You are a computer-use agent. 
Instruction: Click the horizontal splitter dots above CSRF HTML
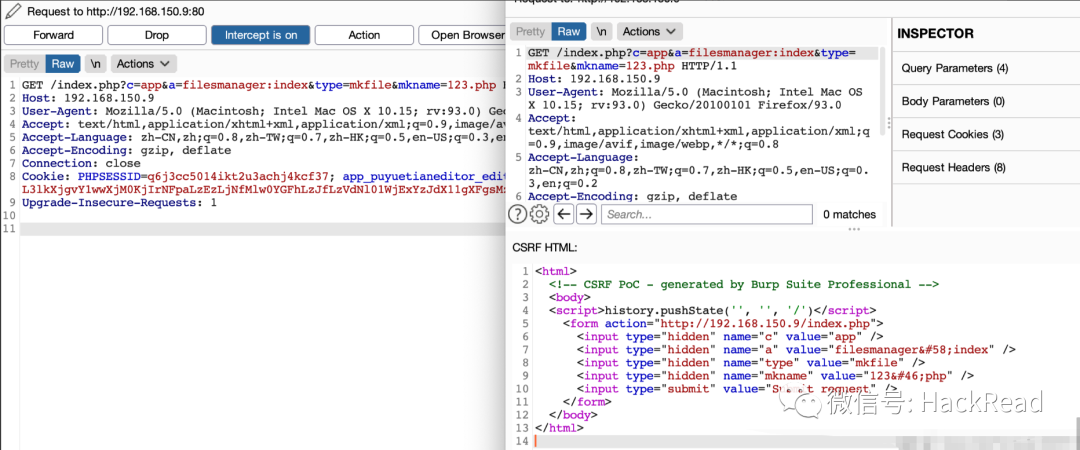(854, 229)
